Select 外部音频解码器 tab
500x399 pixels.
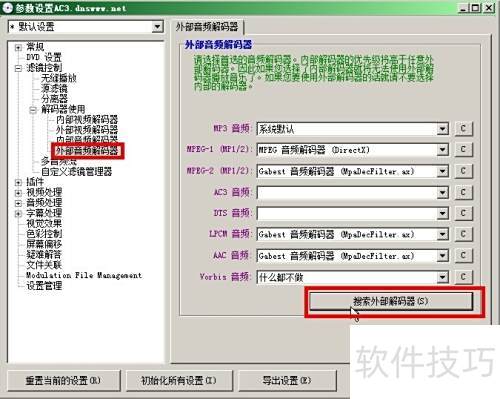tap(207, 27)
